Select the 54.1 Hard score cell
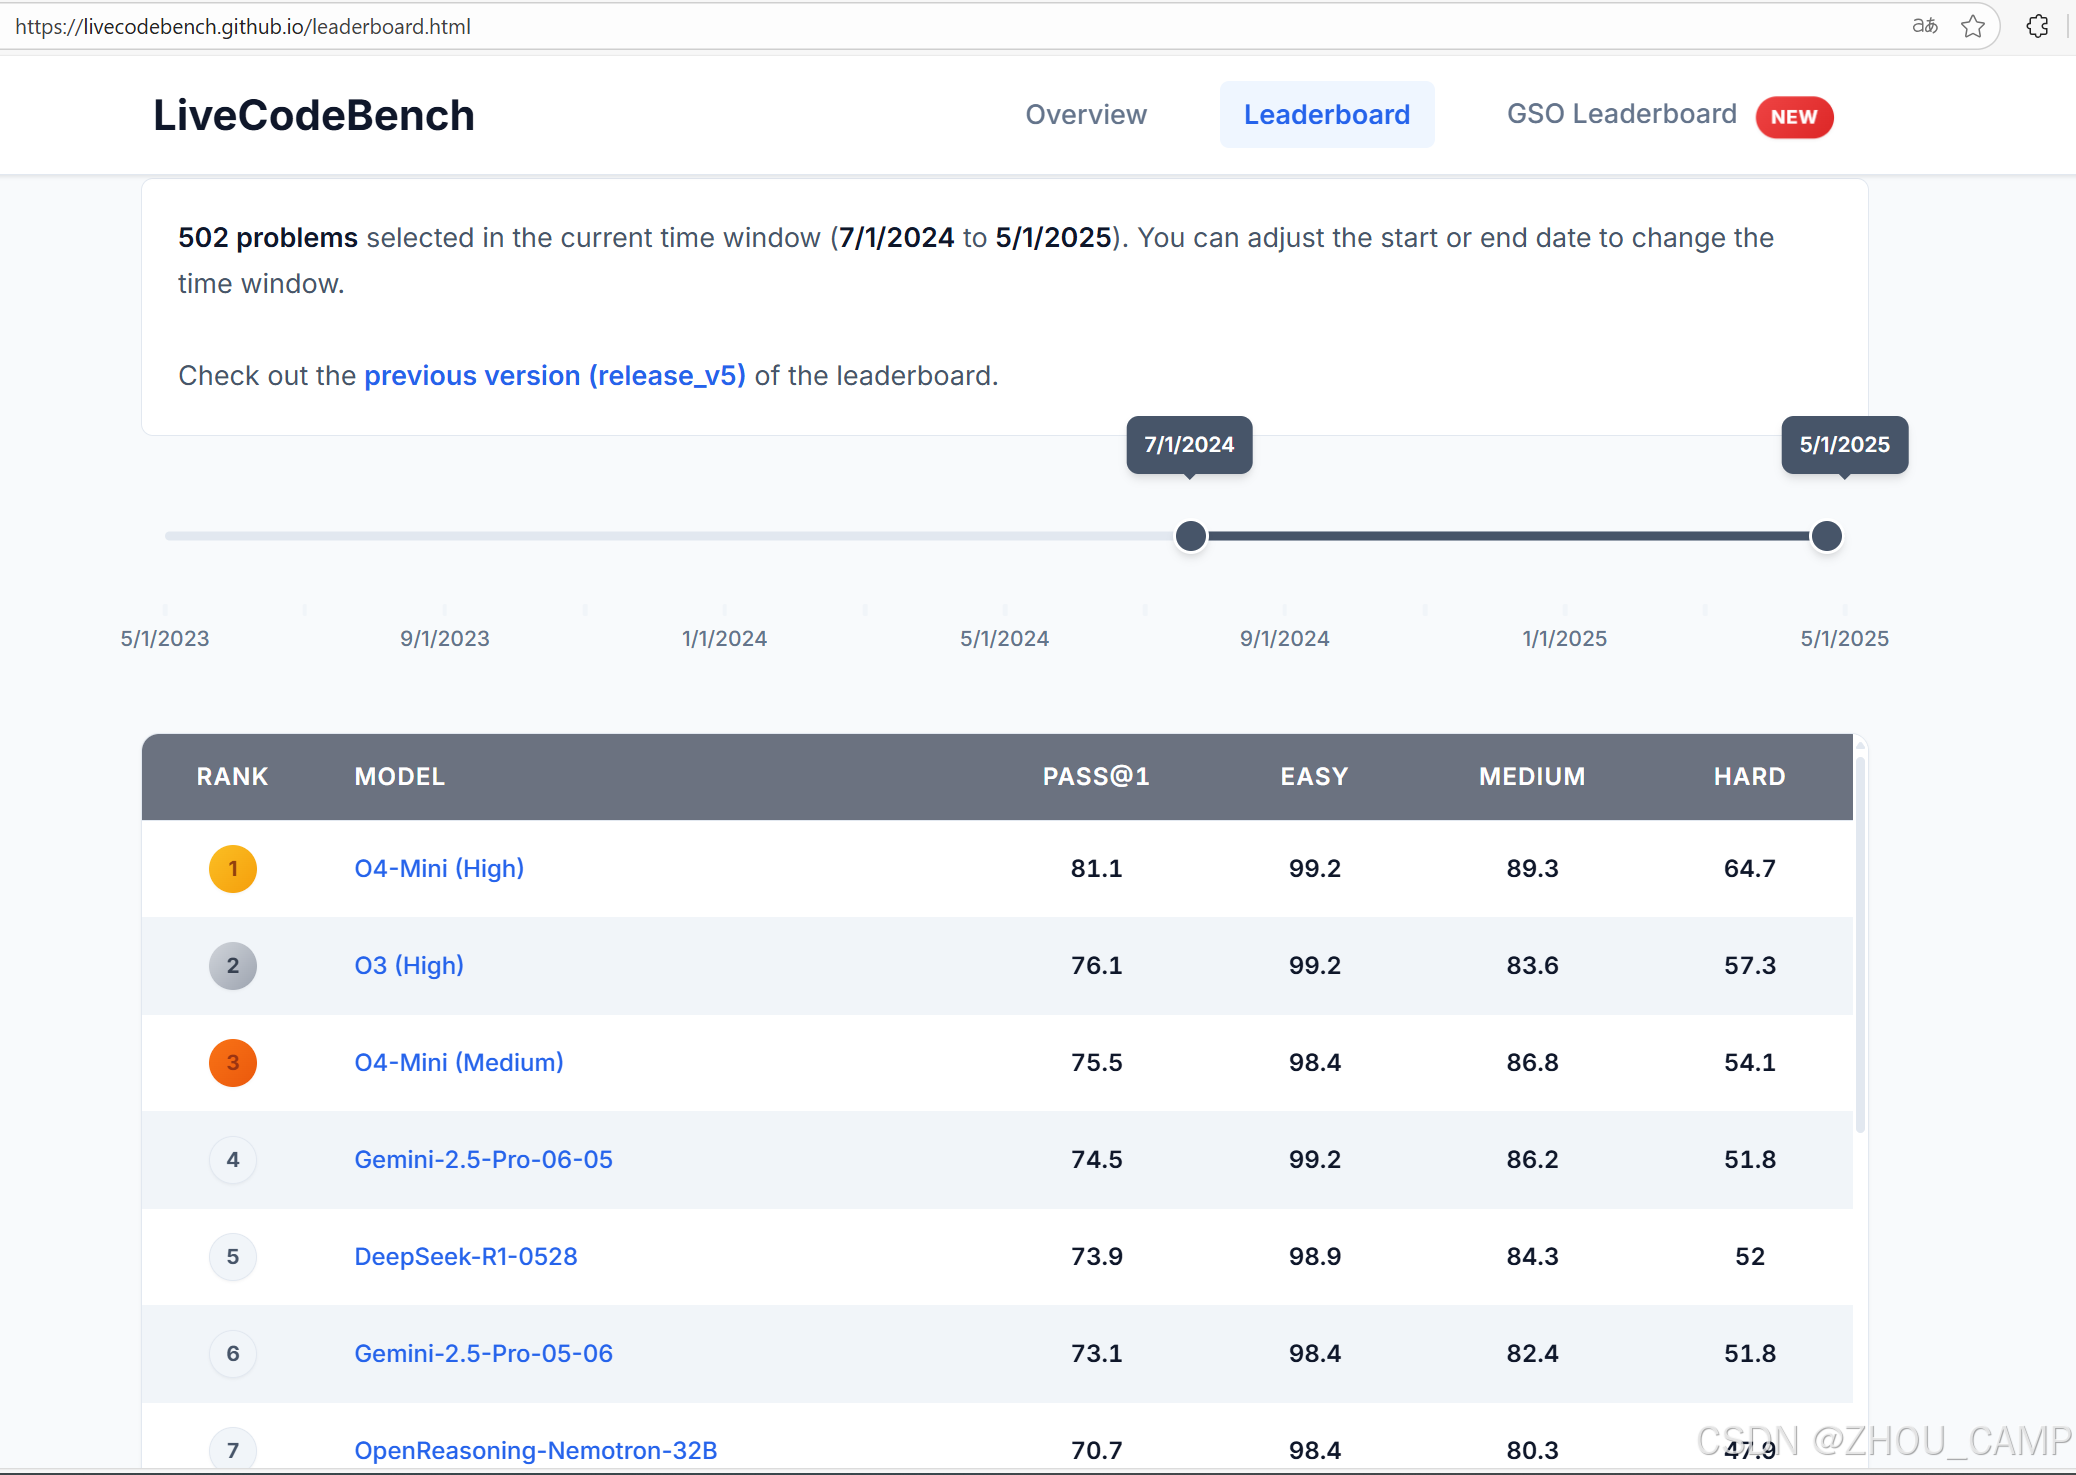2076x1475 pixels. click(1749, 1062)
